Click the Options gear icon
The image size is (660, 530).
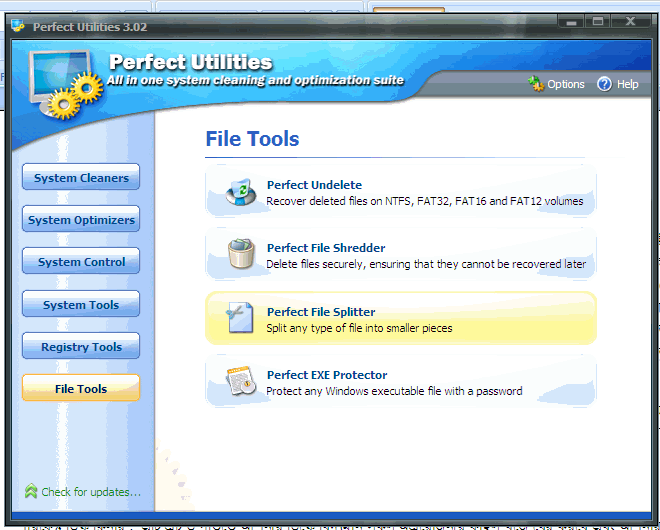(536, 84)
